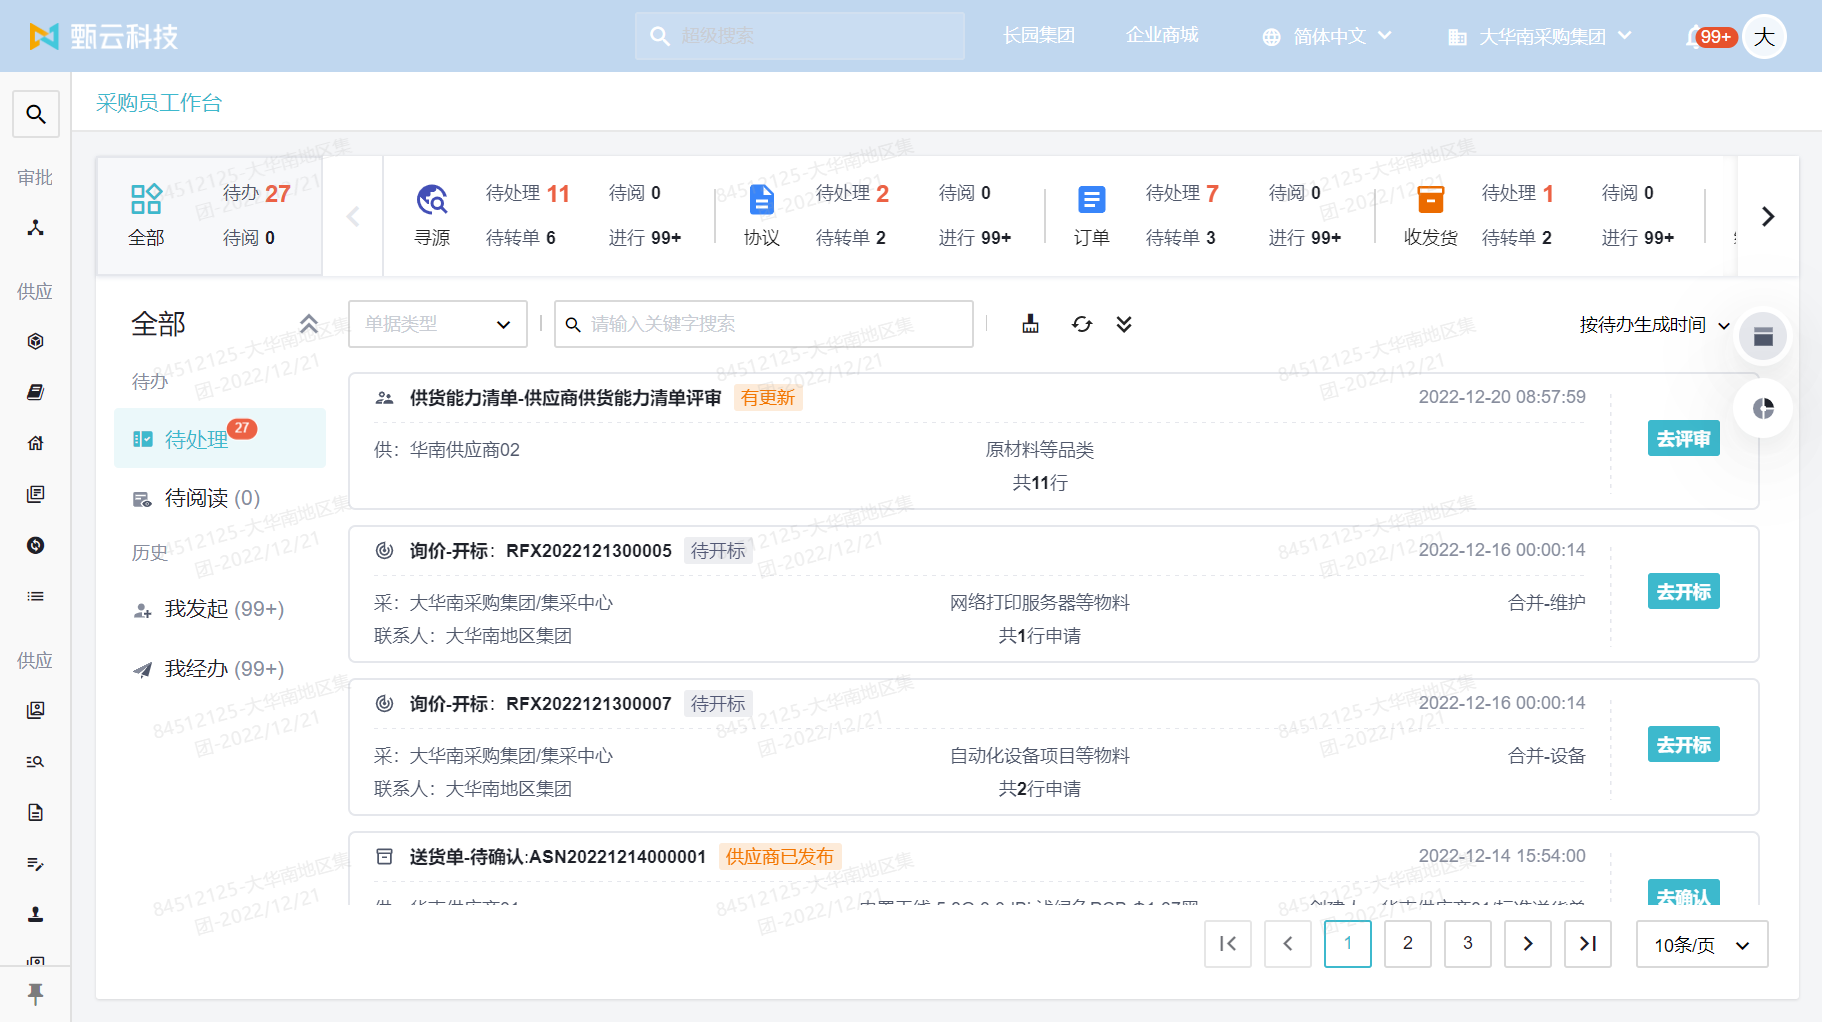Open the 单据类型 dropdown
This screenshot has height=1022, width=1822.
[438, 324]
